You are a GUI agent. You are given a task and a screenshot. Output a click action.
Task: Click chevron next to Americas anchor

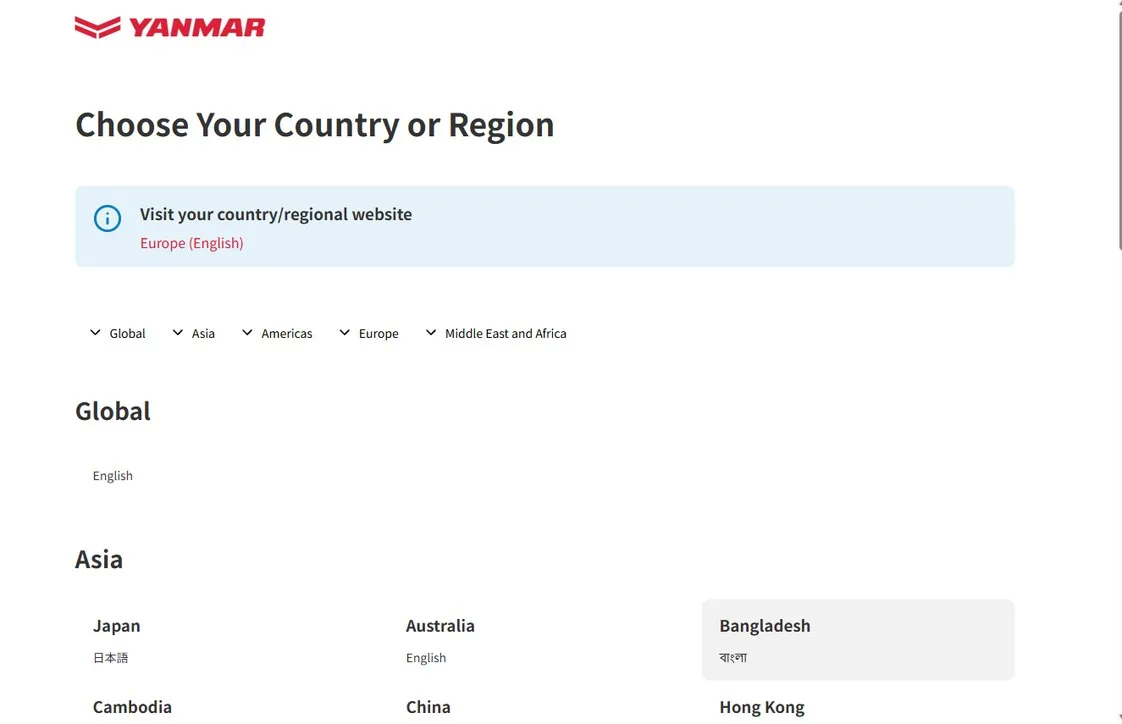pos(247,333)
